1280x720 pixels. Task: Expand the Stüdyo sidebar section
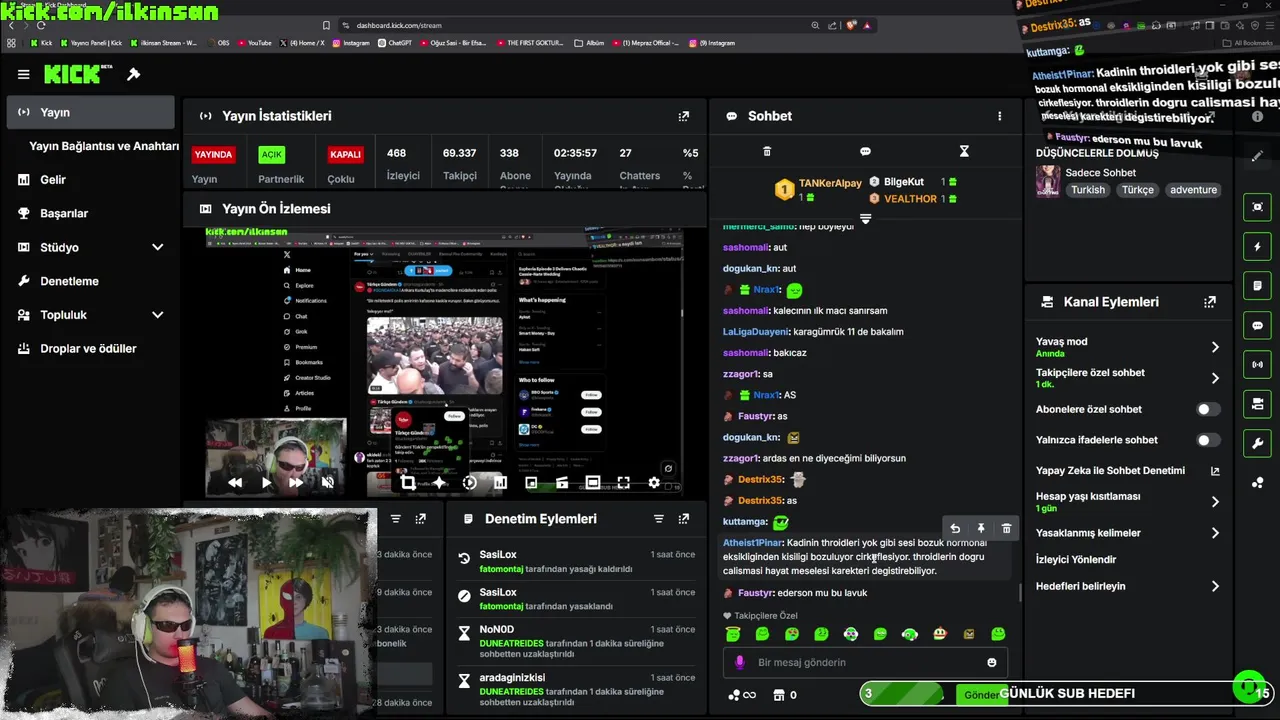[157, 247]
